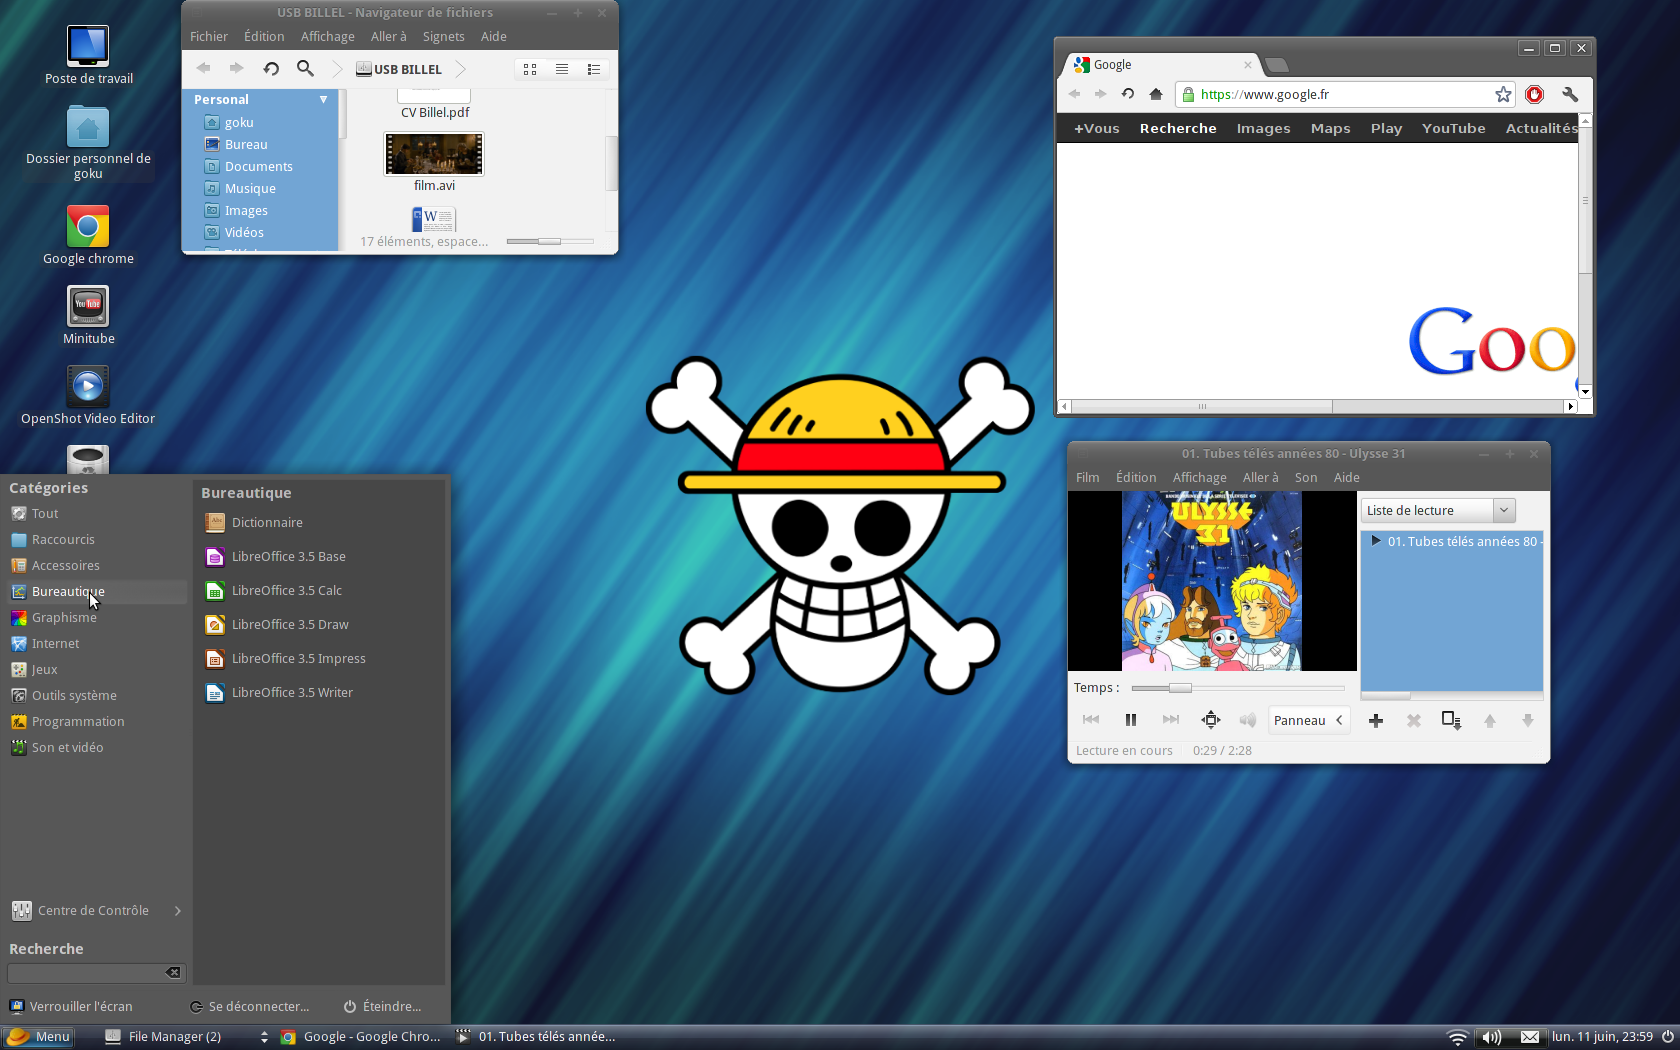The image size is (1680, 1050).
Task: Open mail envelope tray icon
Action: pyautogui.click(x=1530, y=1037)
